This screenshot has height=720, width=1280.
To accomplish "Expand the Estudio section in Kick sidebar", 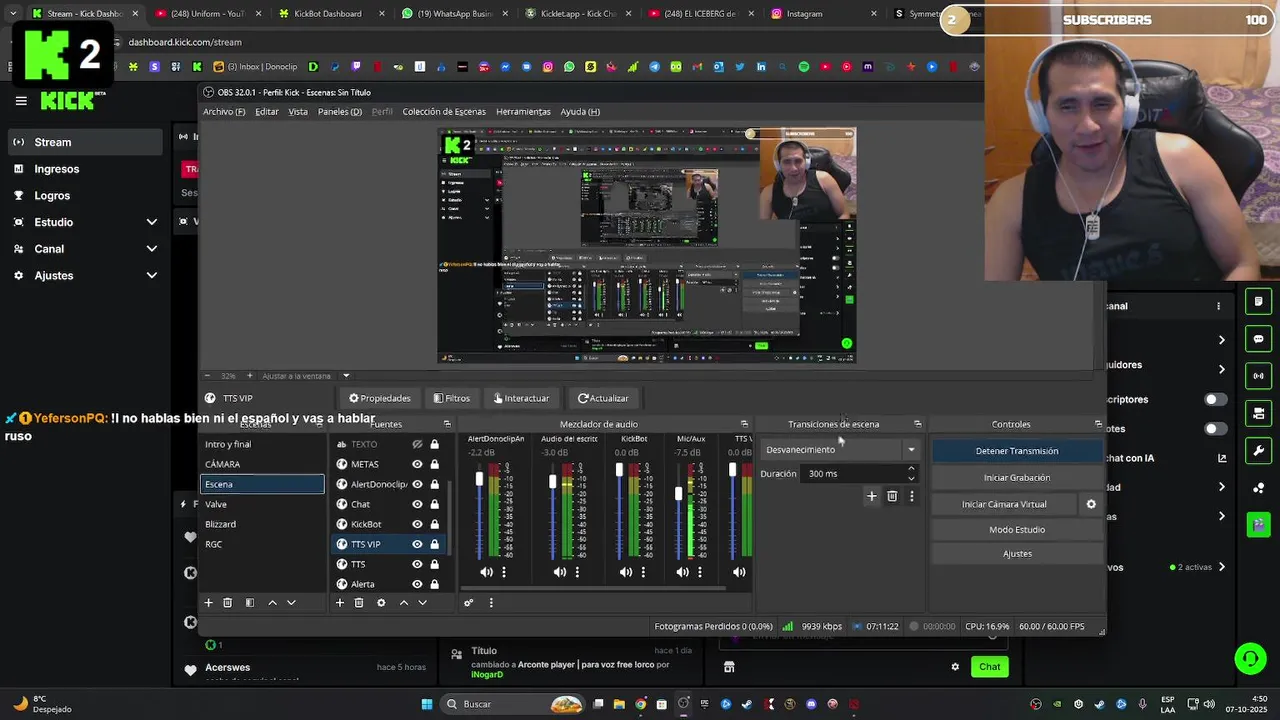I will tap(151, 222).
